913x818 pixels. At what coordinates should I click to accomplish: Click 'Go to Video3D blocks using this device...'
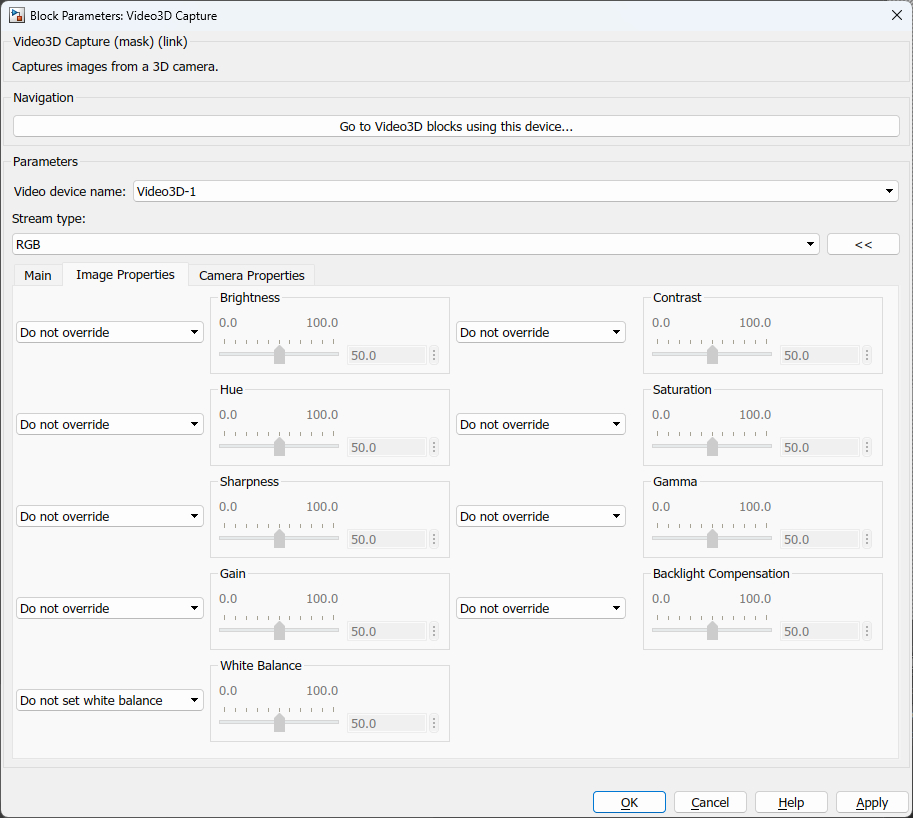pos(455,125)
